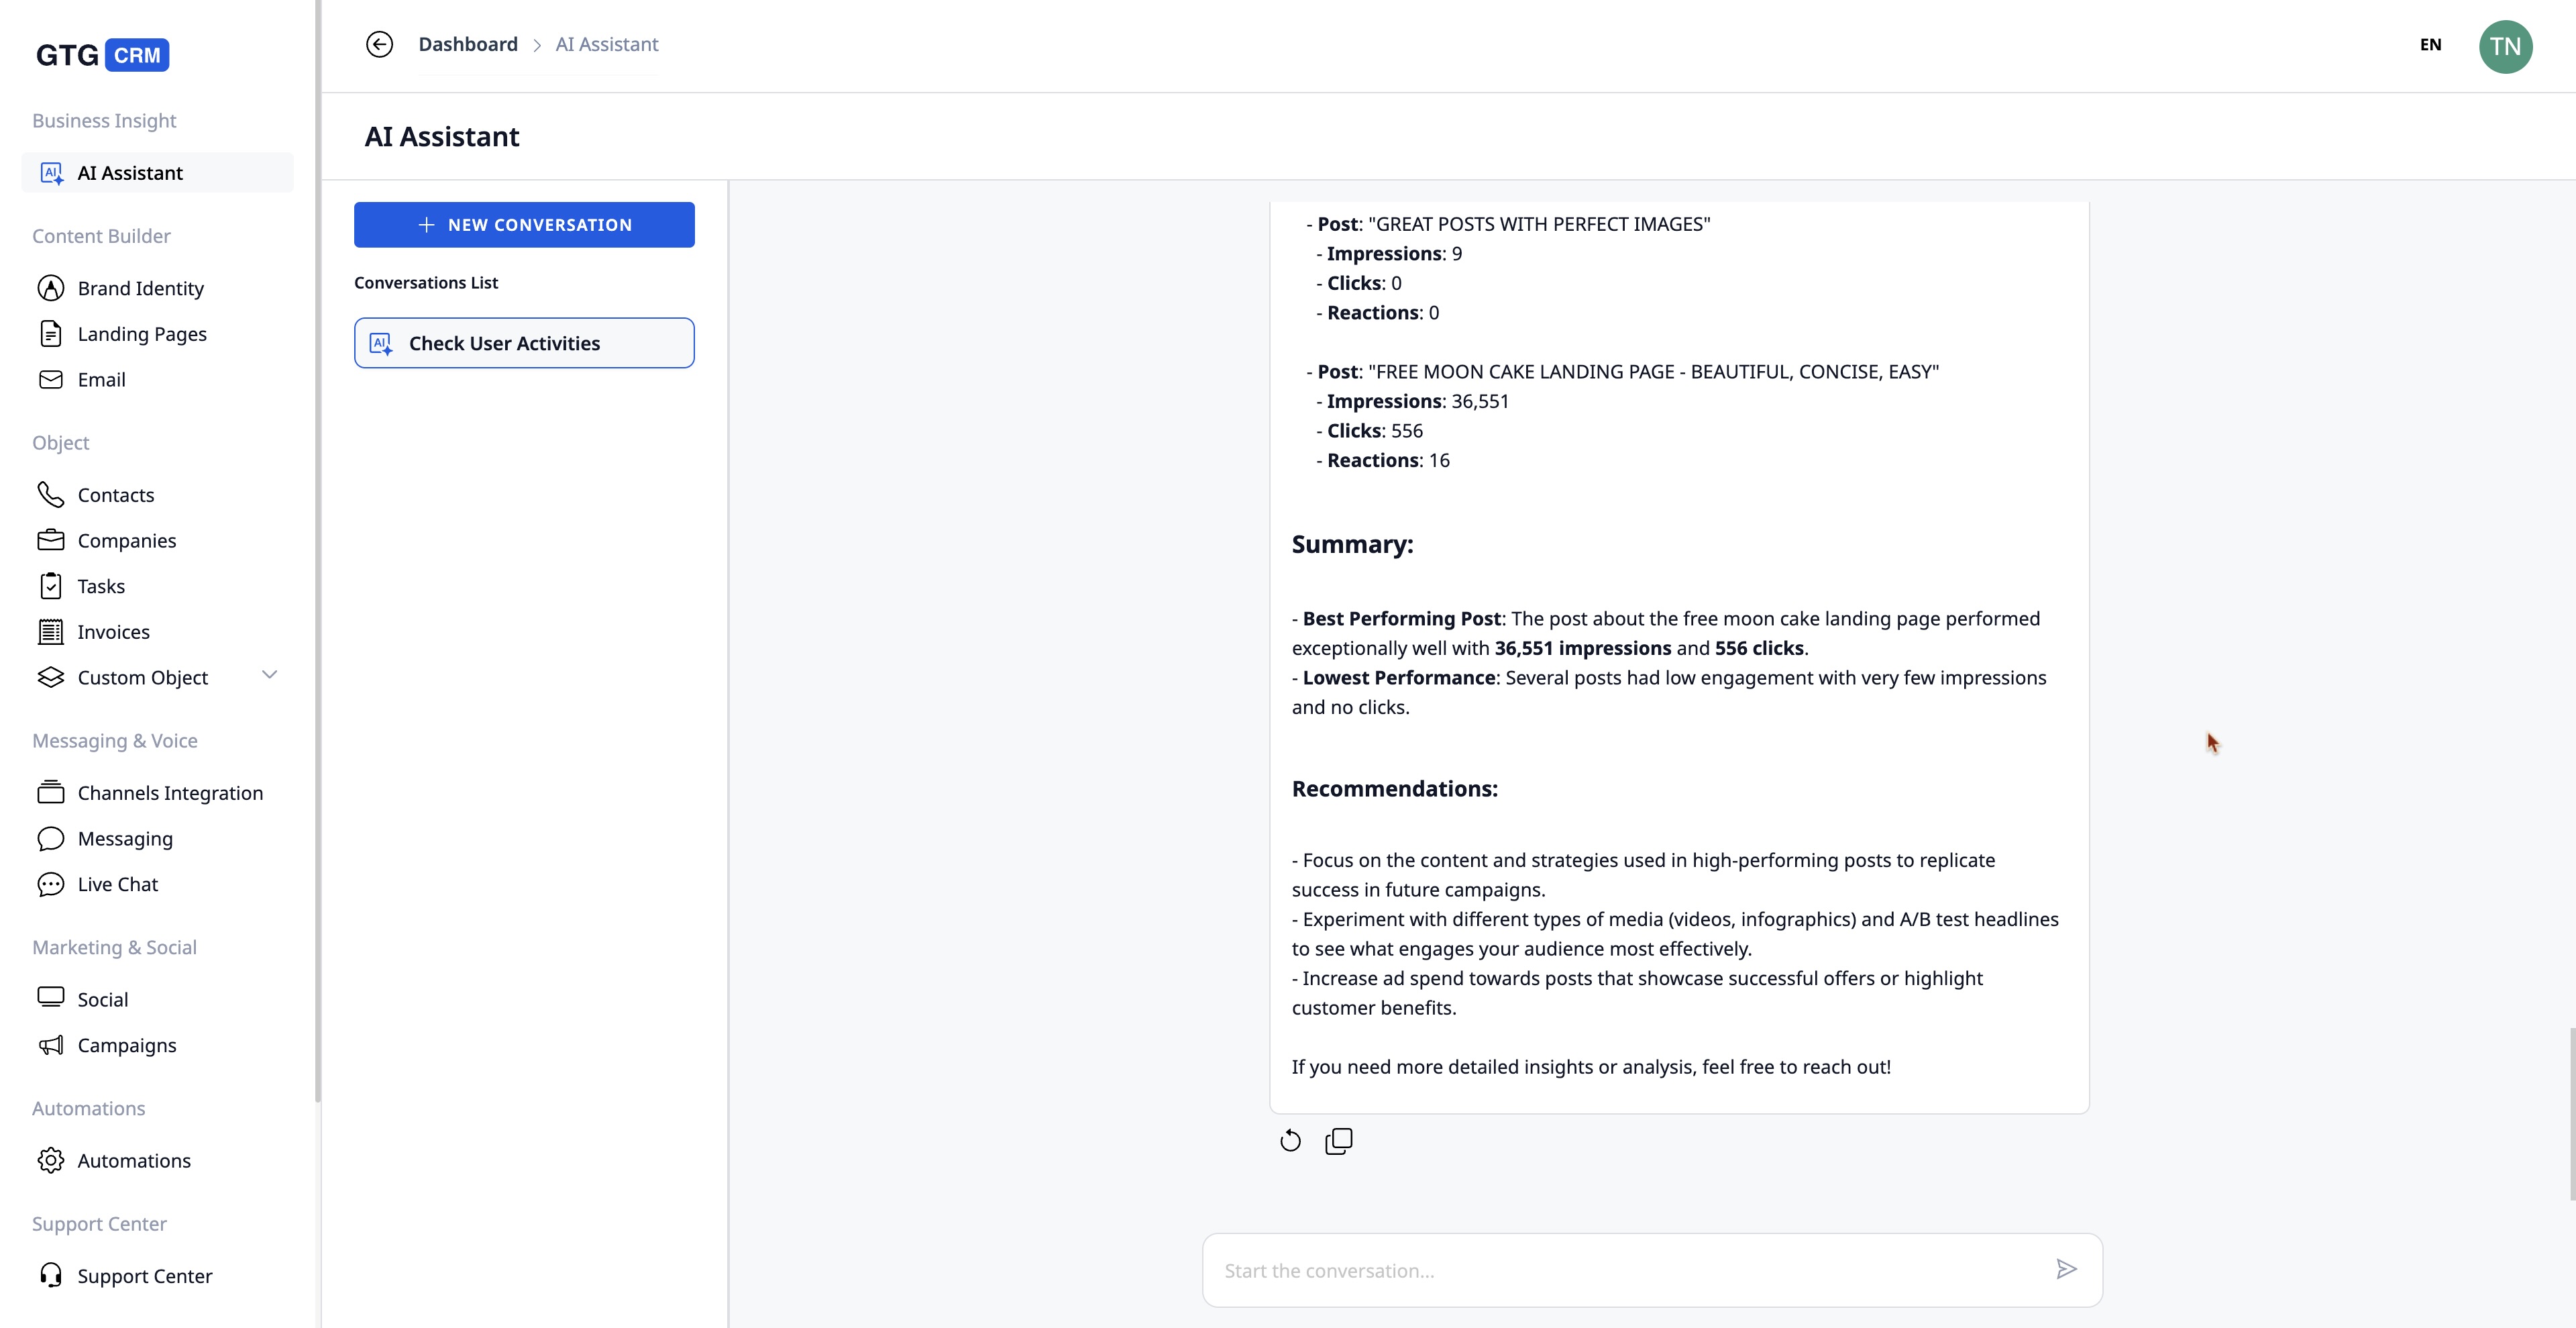Regenerate the AI response

coord(1290,1141)
